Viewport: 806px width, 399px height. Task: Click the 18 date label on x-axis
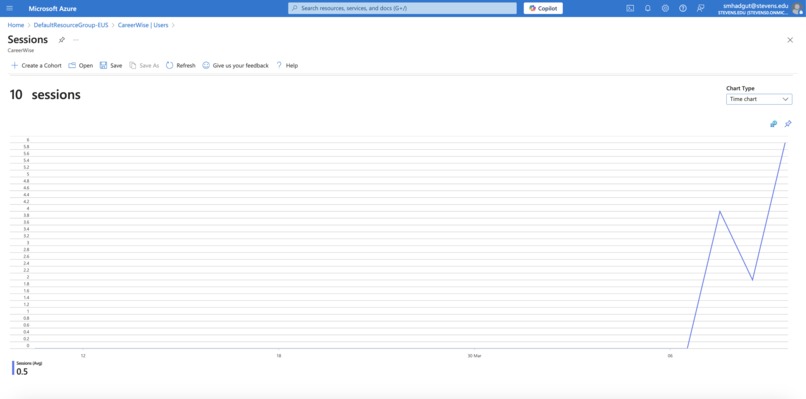pyautogui.click(x=279, y=355)
